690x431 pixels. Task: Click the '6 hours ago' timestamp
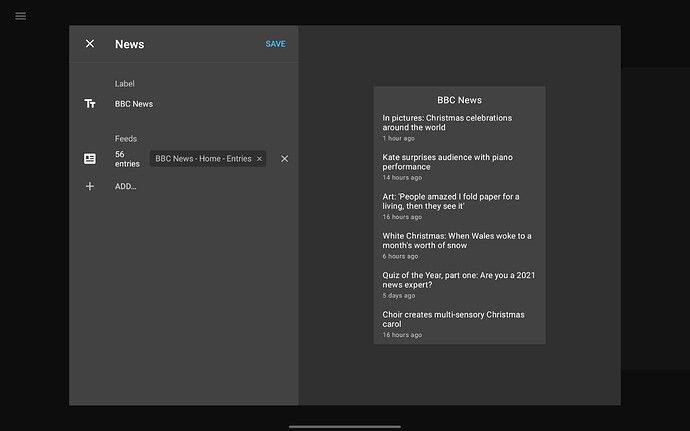pyautogui.click(x=400, y=256)
